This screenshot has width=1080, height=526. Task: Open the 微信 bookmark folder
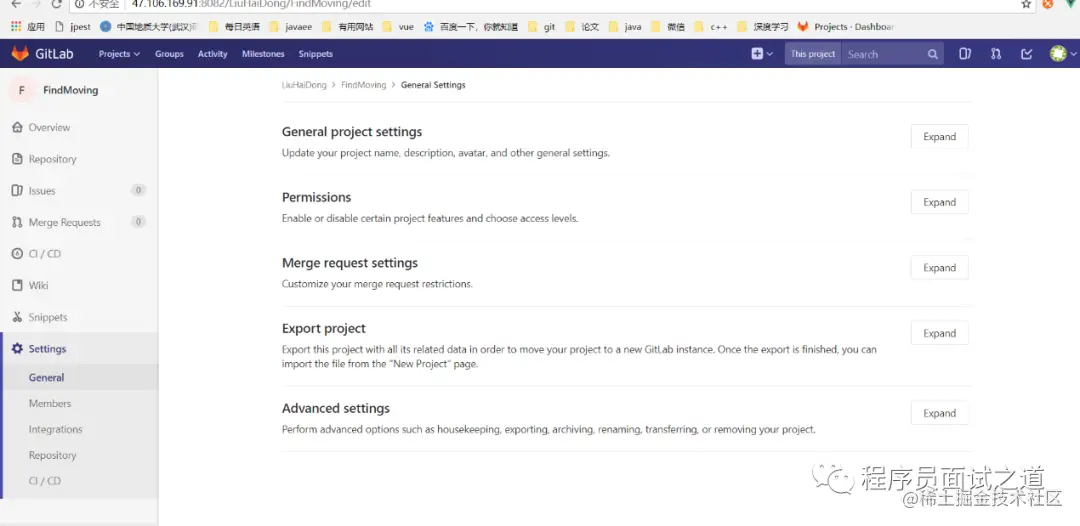point(668,27)
